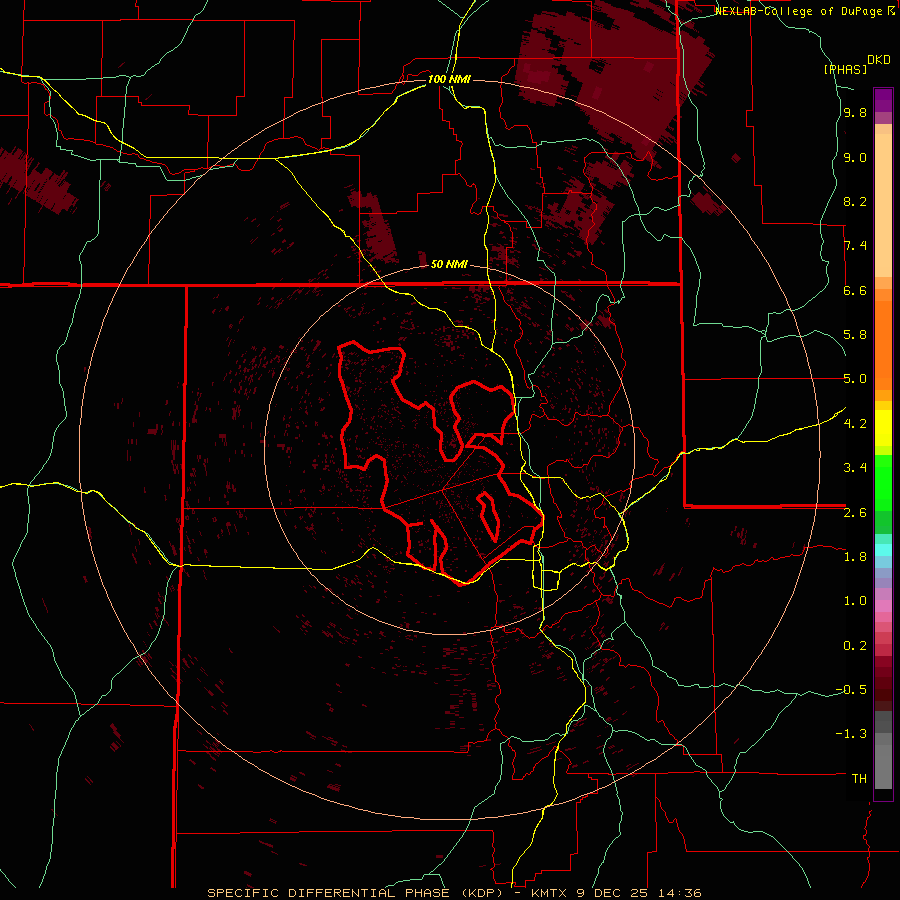Click the 5.8 scale value
Viewport: 900px width, 900px height.
[855, 335]
